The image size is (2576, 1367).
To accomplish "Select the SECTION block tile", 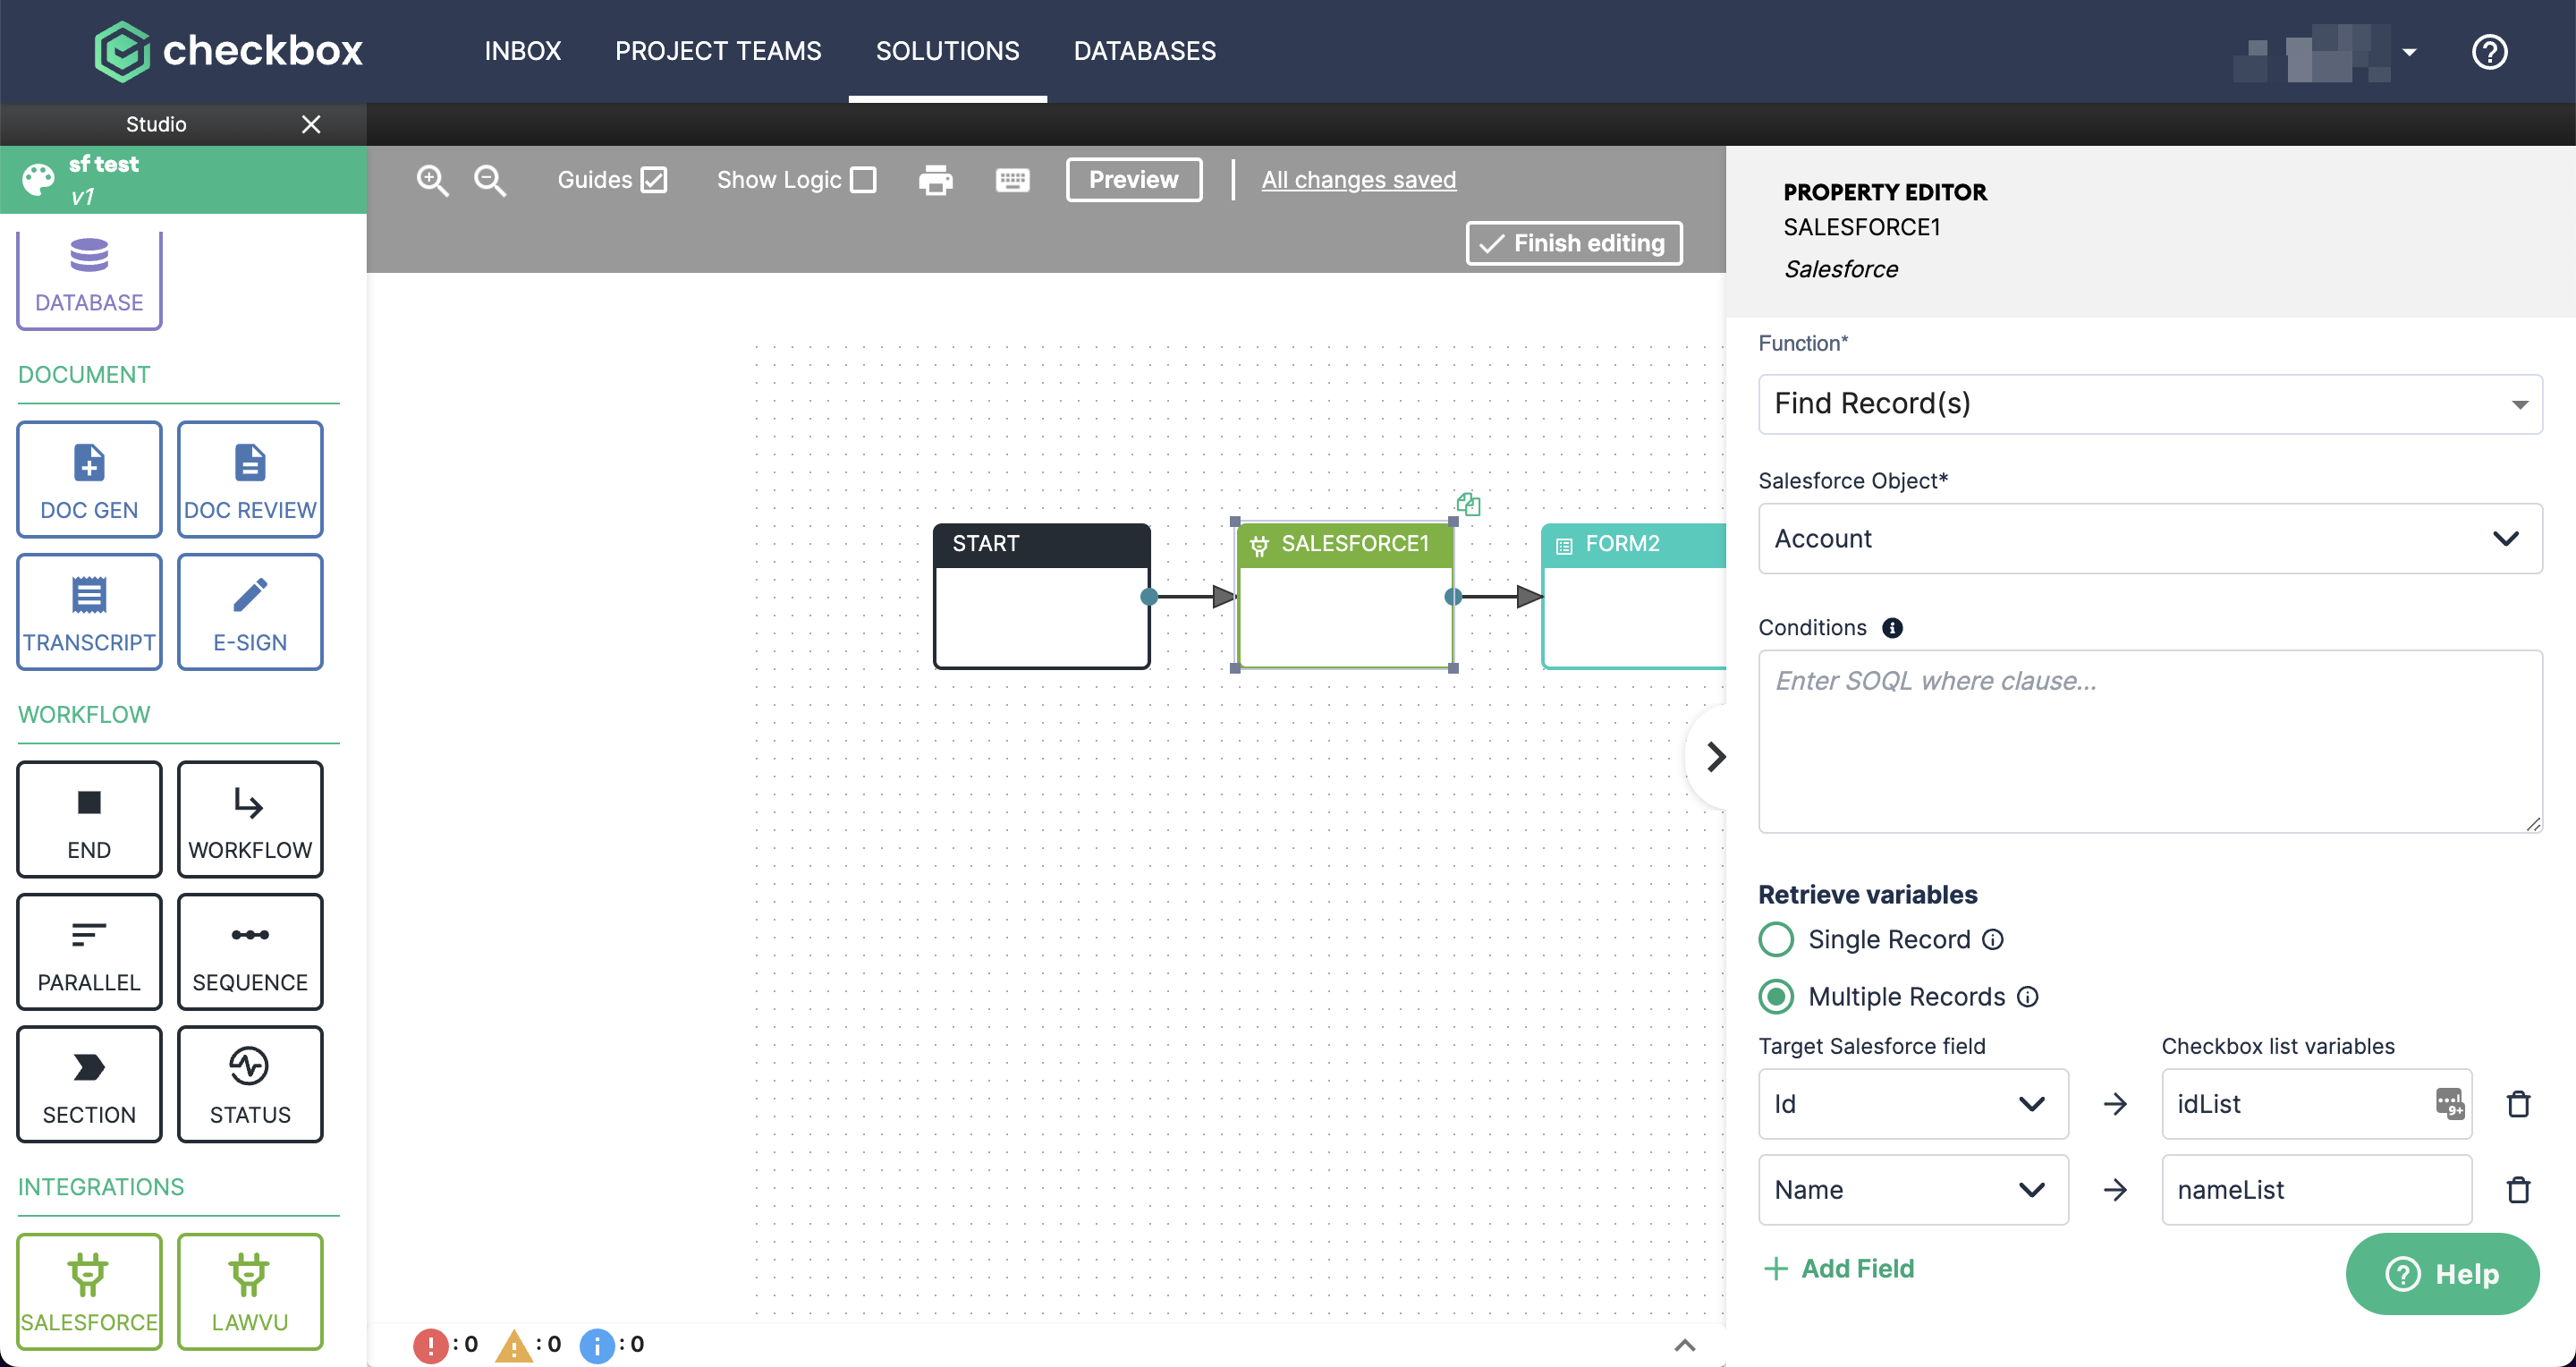I will (89, 1084).
